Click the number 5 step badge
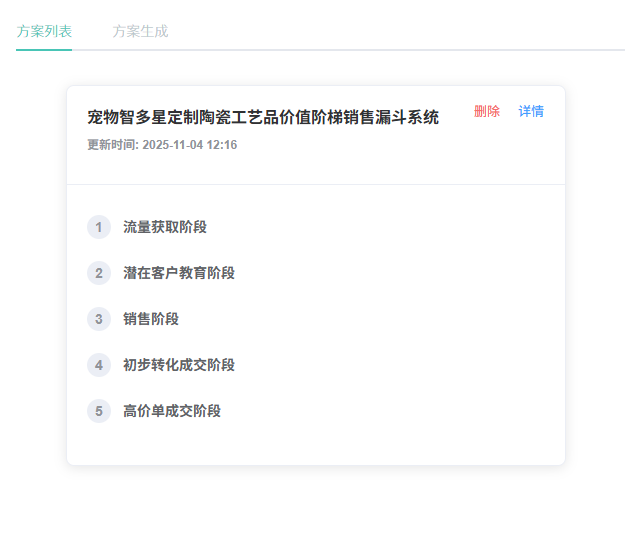The width and height of the screenshot is (625, 533). click(x=98, y=411)
